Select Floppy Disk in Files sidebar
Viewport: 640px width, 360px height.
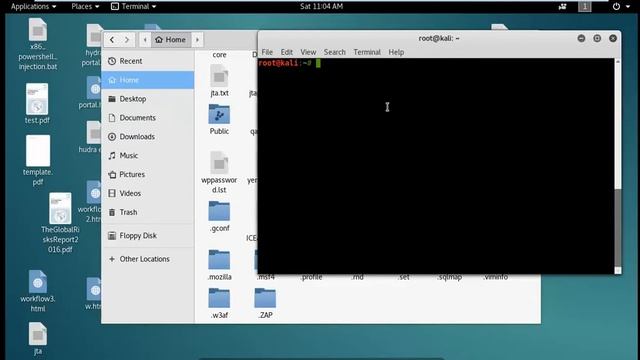148,236
